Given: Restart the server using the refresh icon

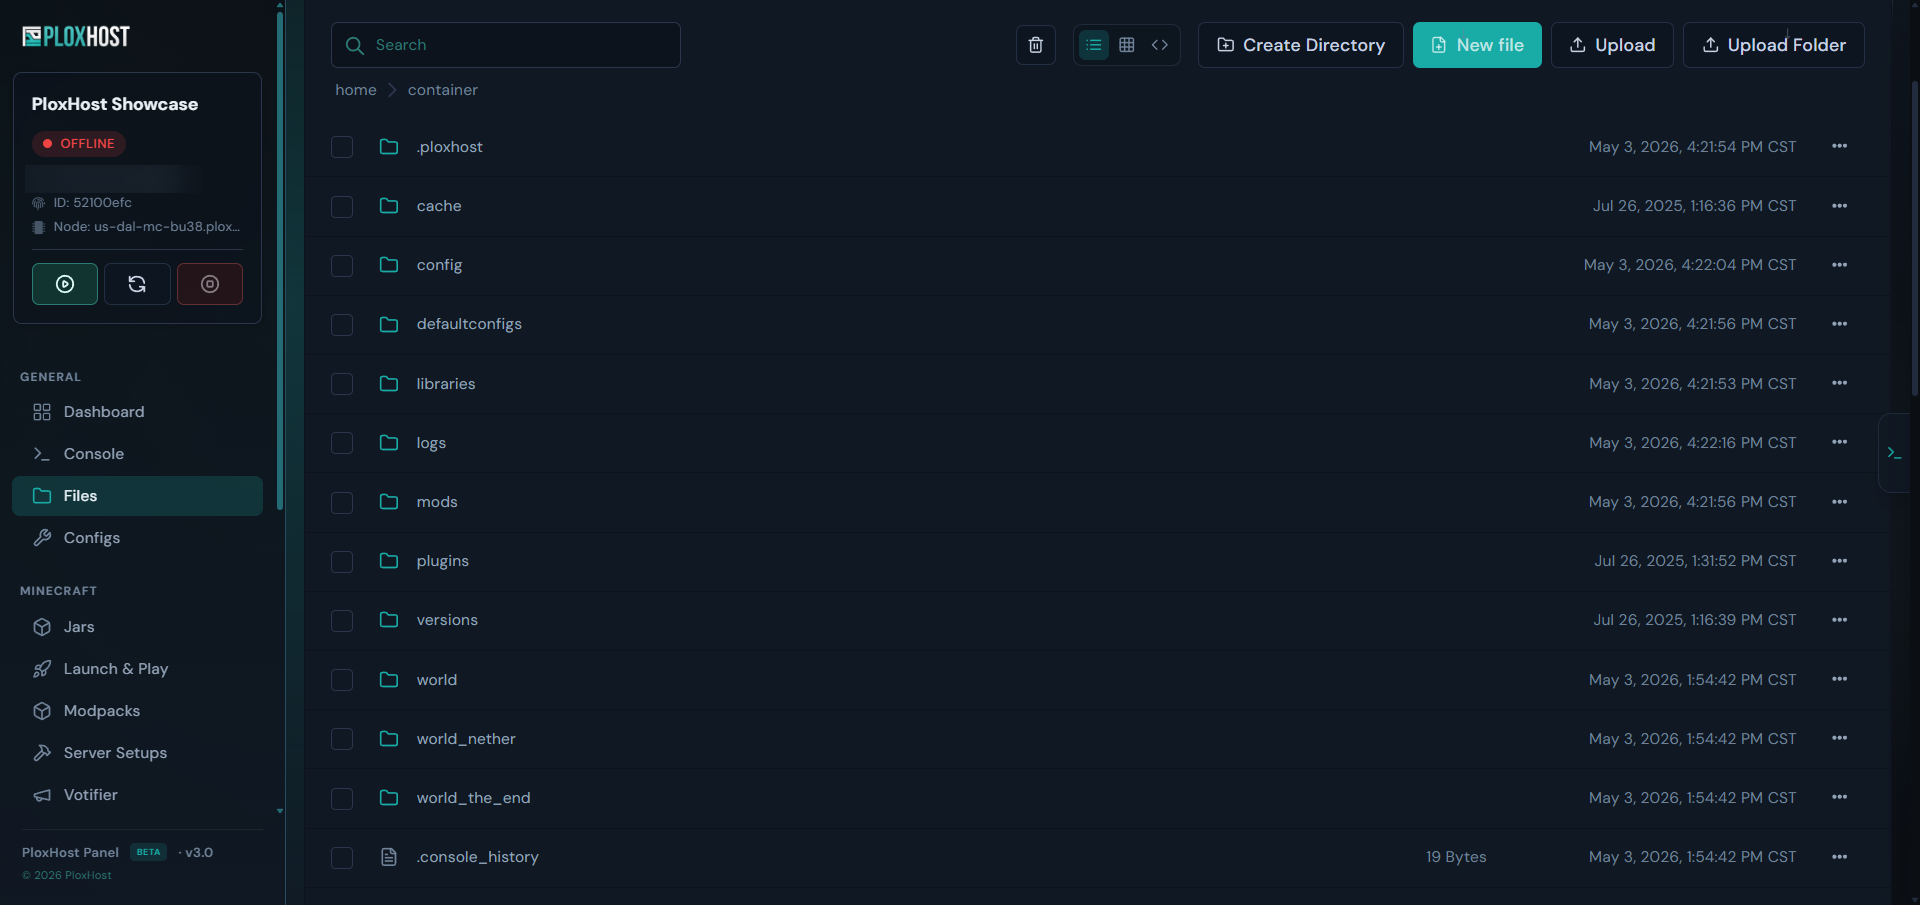Looking at the screenshot, I should tap(137, 284).
